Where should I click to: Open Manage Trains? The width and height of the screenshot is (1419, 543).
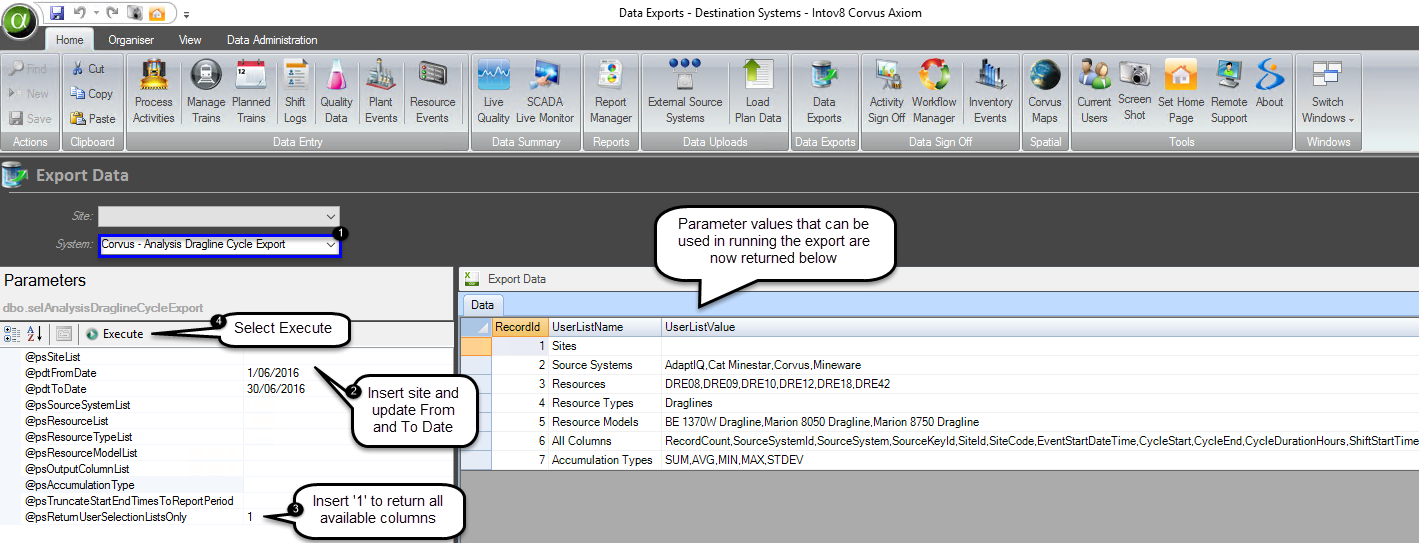[x=206, y=91]
